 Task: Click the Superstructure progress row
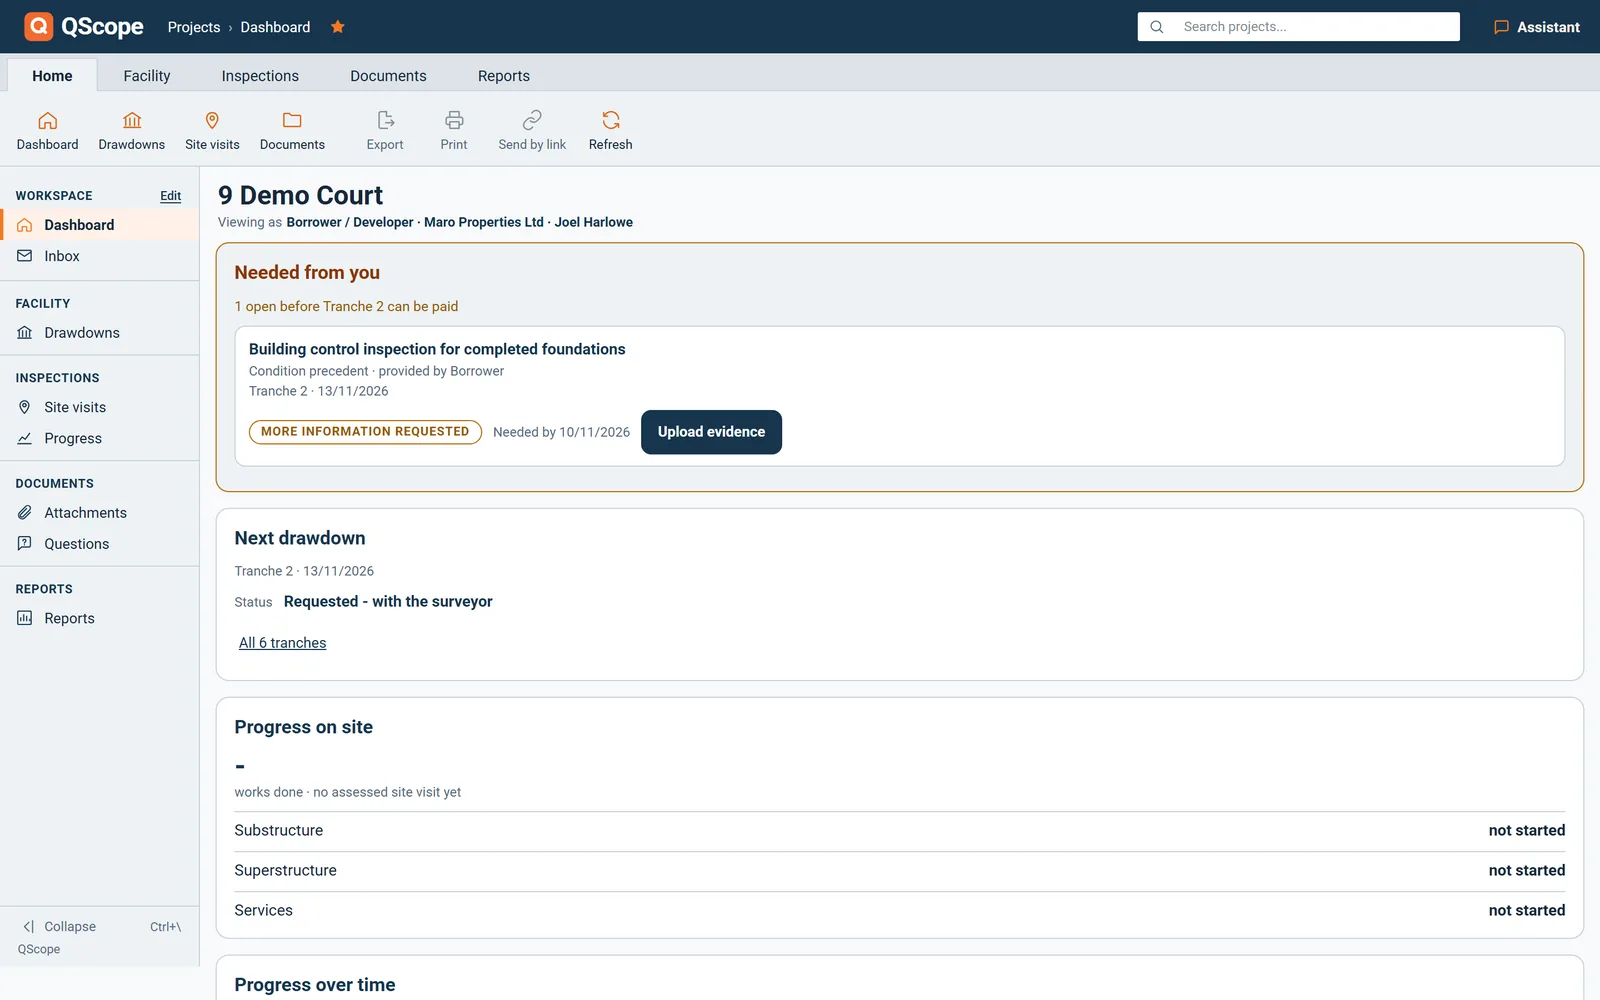pos(900,871)
